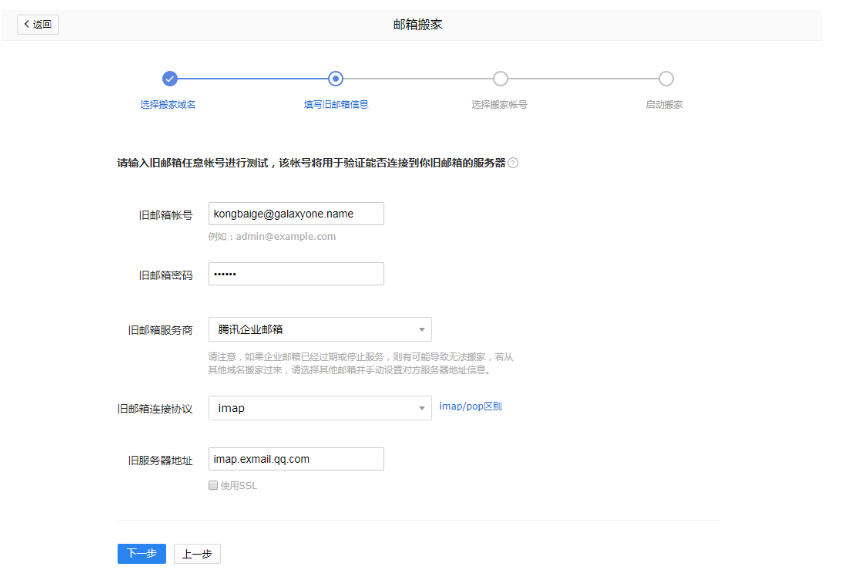
Task: Open the 旧邮箱连接协议 imap dropdown
Action: [x=319, y=408]
